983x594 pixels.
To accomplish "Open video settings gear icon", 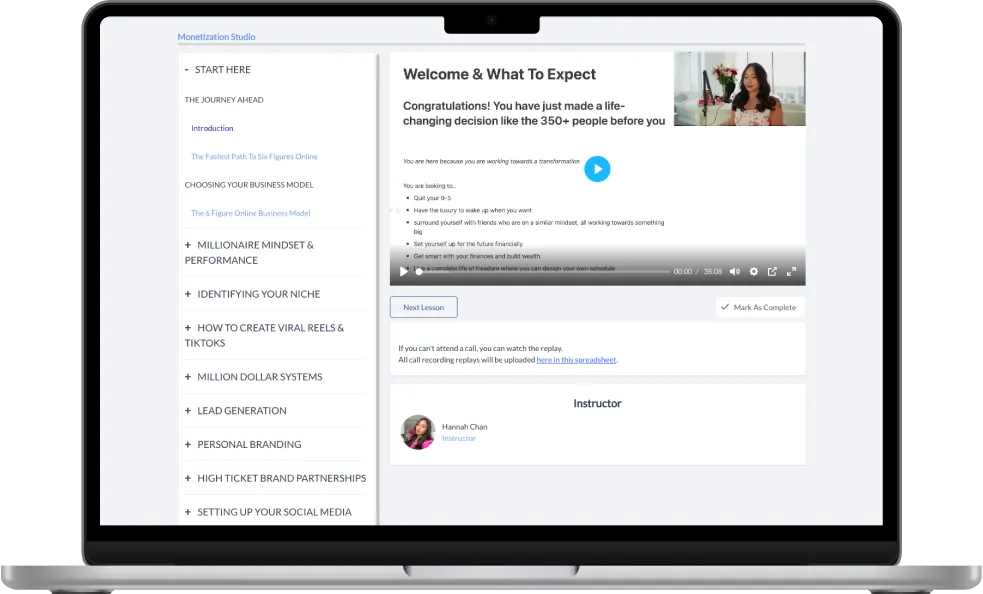I will point(754,272).
